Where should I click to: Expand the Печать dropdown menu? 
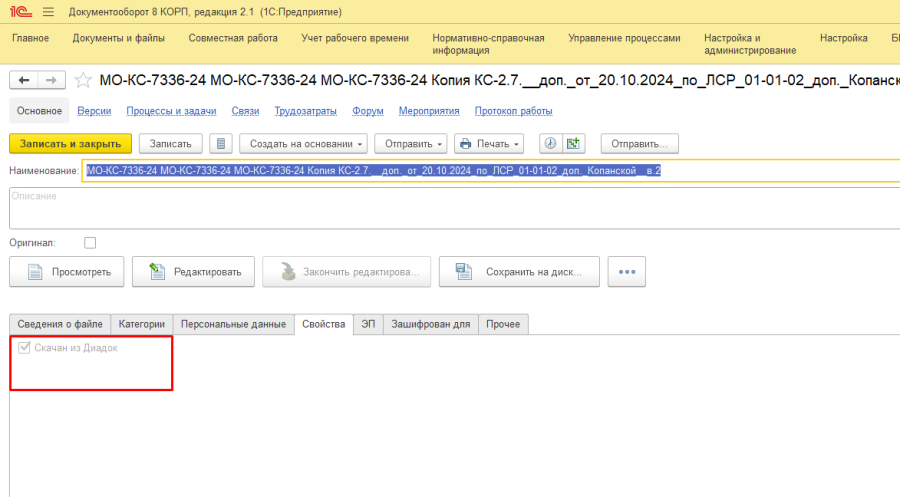488,144
